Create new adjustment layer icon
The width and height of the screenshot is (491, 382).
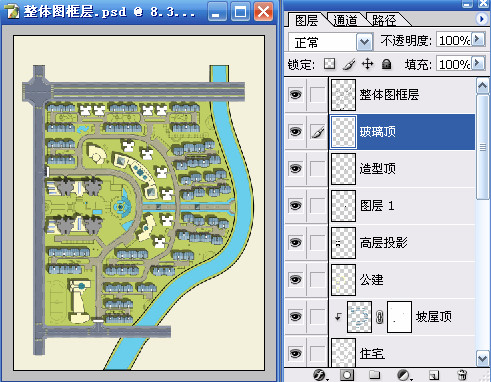click(x=404, y=375)
